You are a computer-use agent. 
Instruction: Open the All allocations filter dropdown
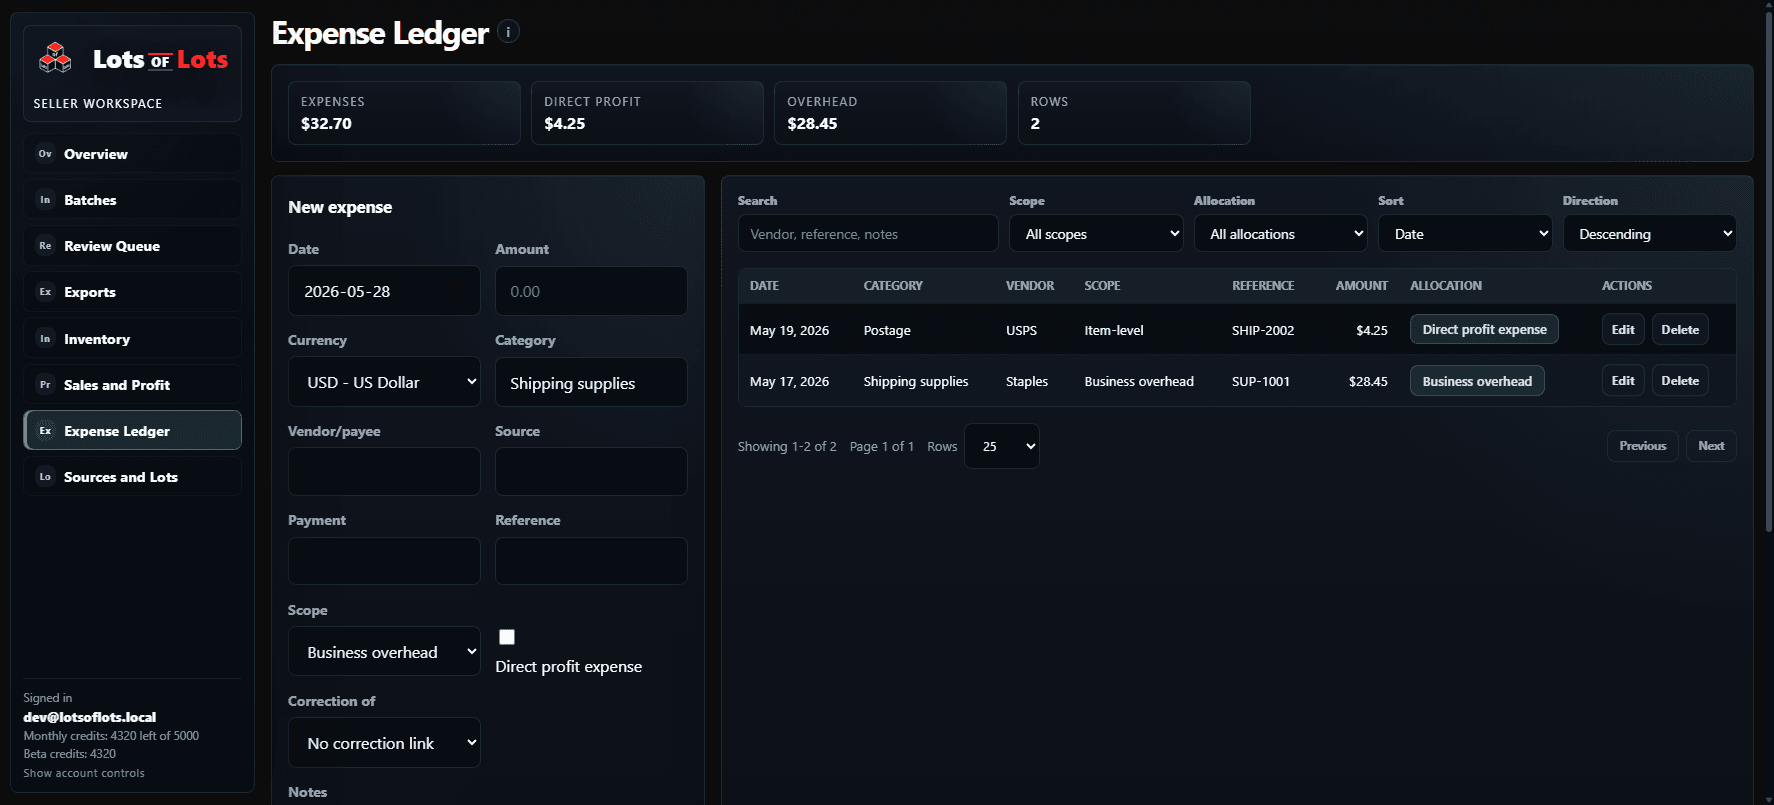[x=1280, y=234]
